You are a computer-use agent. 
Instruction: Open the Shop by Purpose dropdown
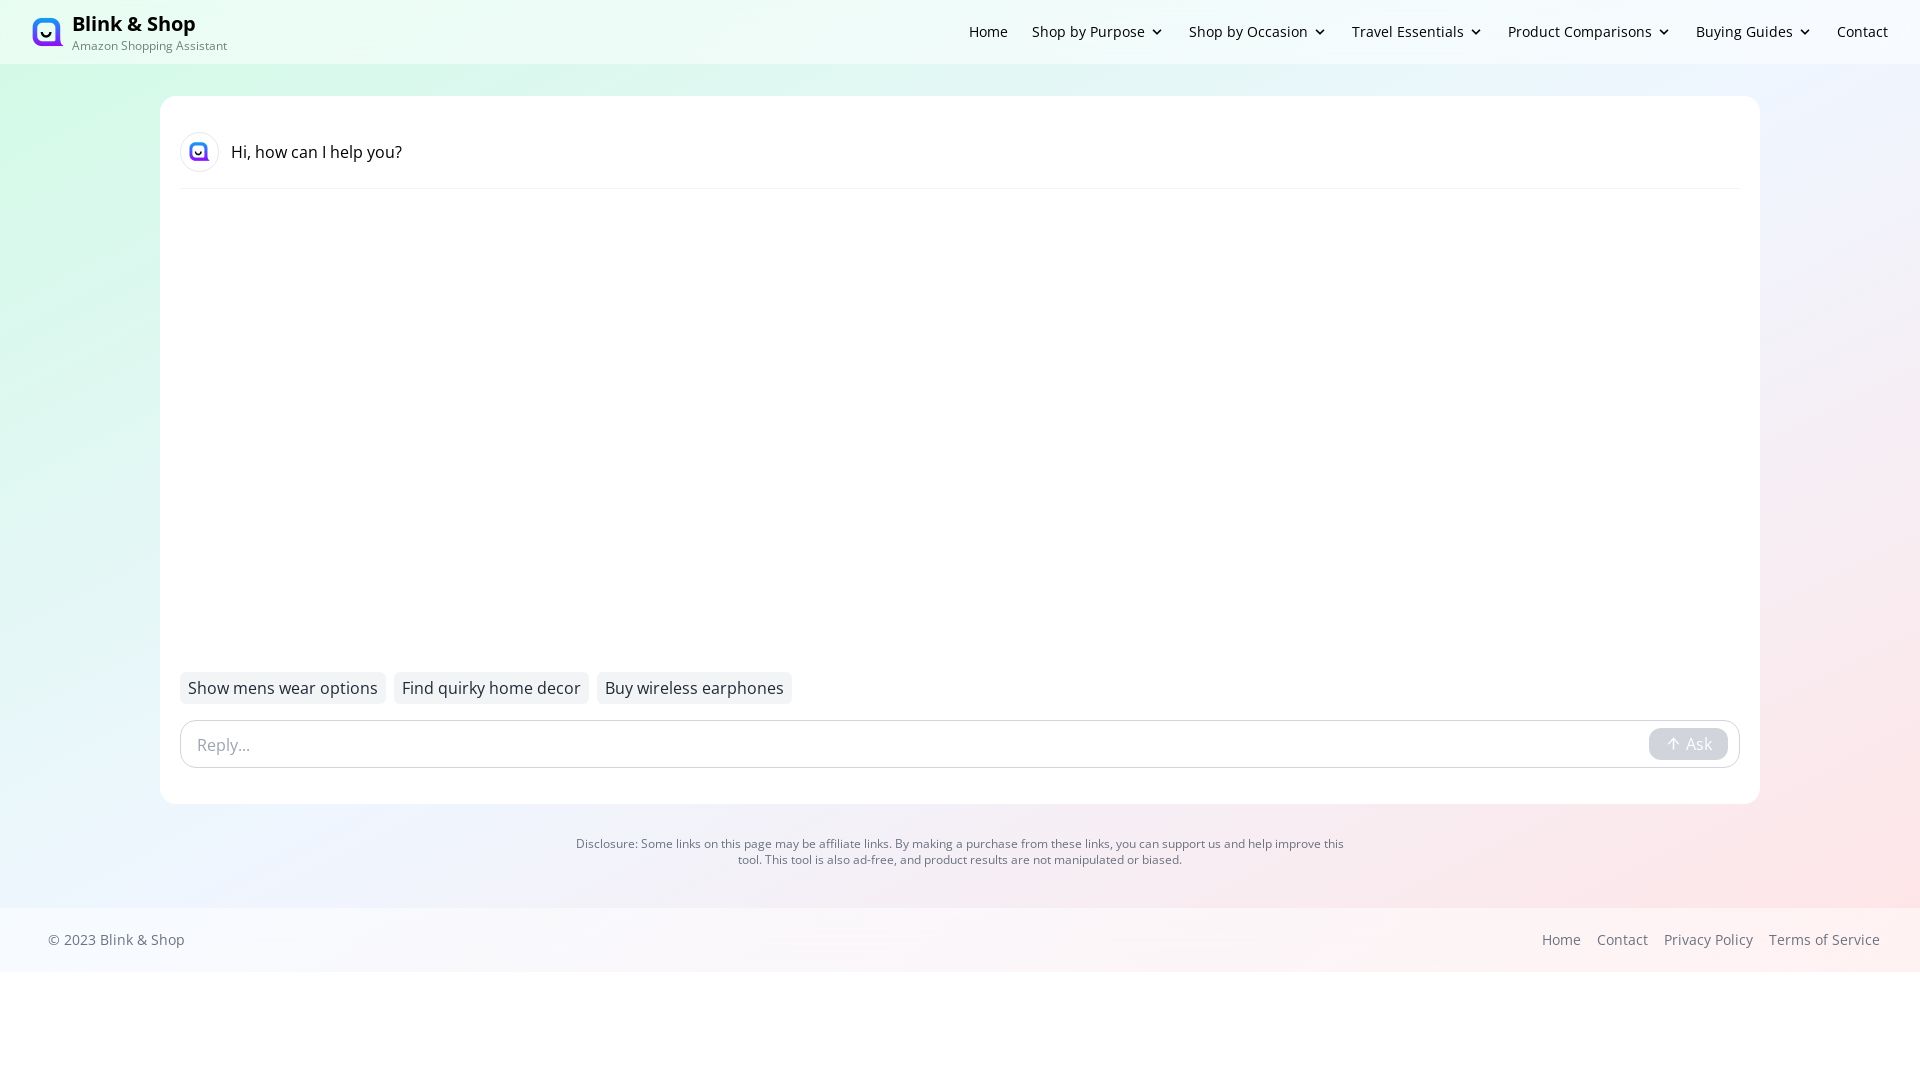pos(1096,31)
